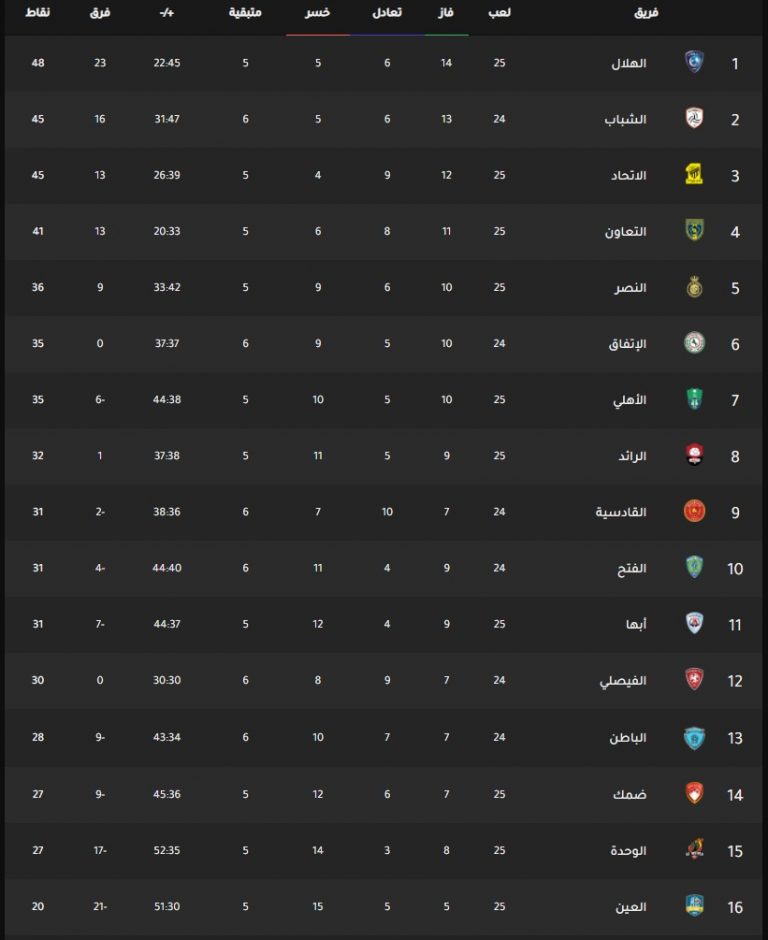Viewport: 768px width, 940px height.
Task: Click the Al-Nassr club emblem
Action: coord(694,287)
